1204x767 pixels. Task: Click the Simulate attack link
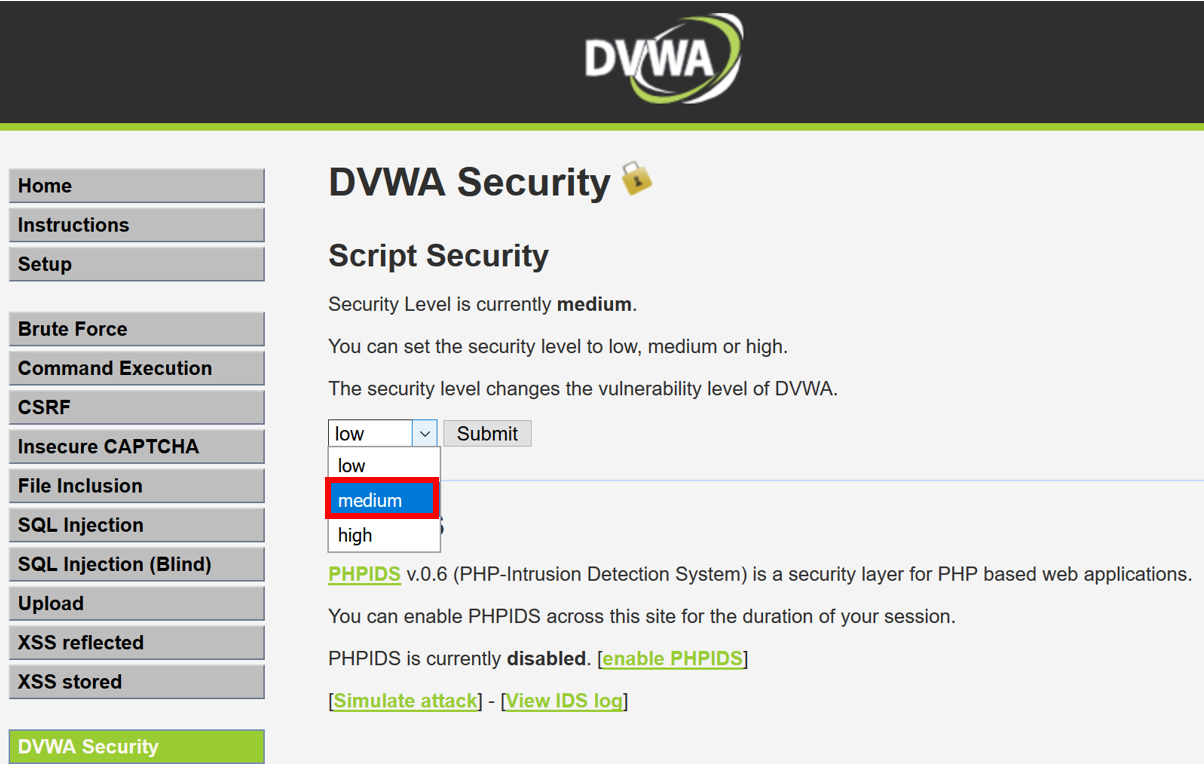(x=405, y=701)
